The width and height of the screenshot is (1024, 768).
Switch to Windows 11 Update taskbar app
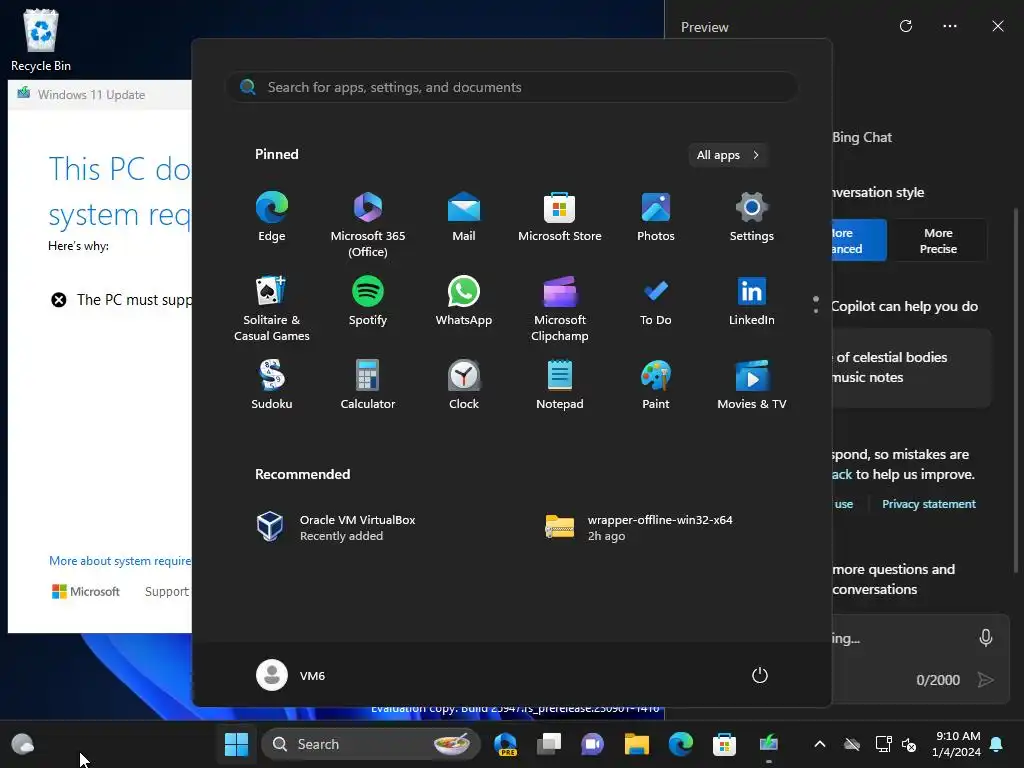pos(769,744)
